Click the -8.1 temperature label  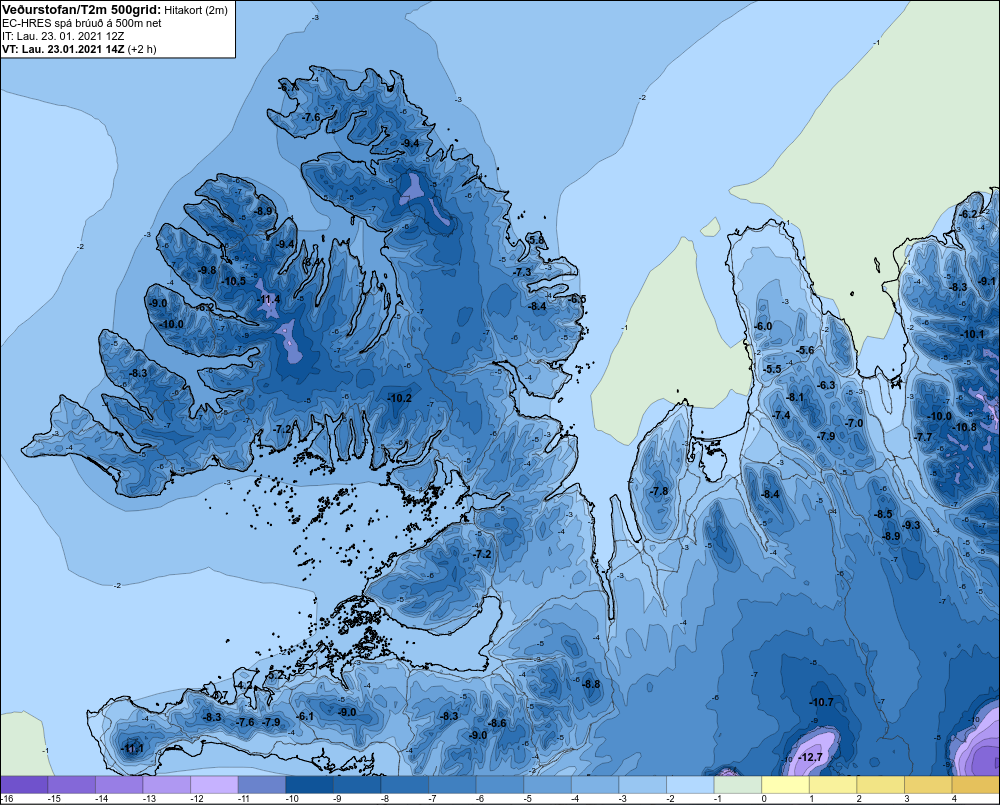click(795, 397)
